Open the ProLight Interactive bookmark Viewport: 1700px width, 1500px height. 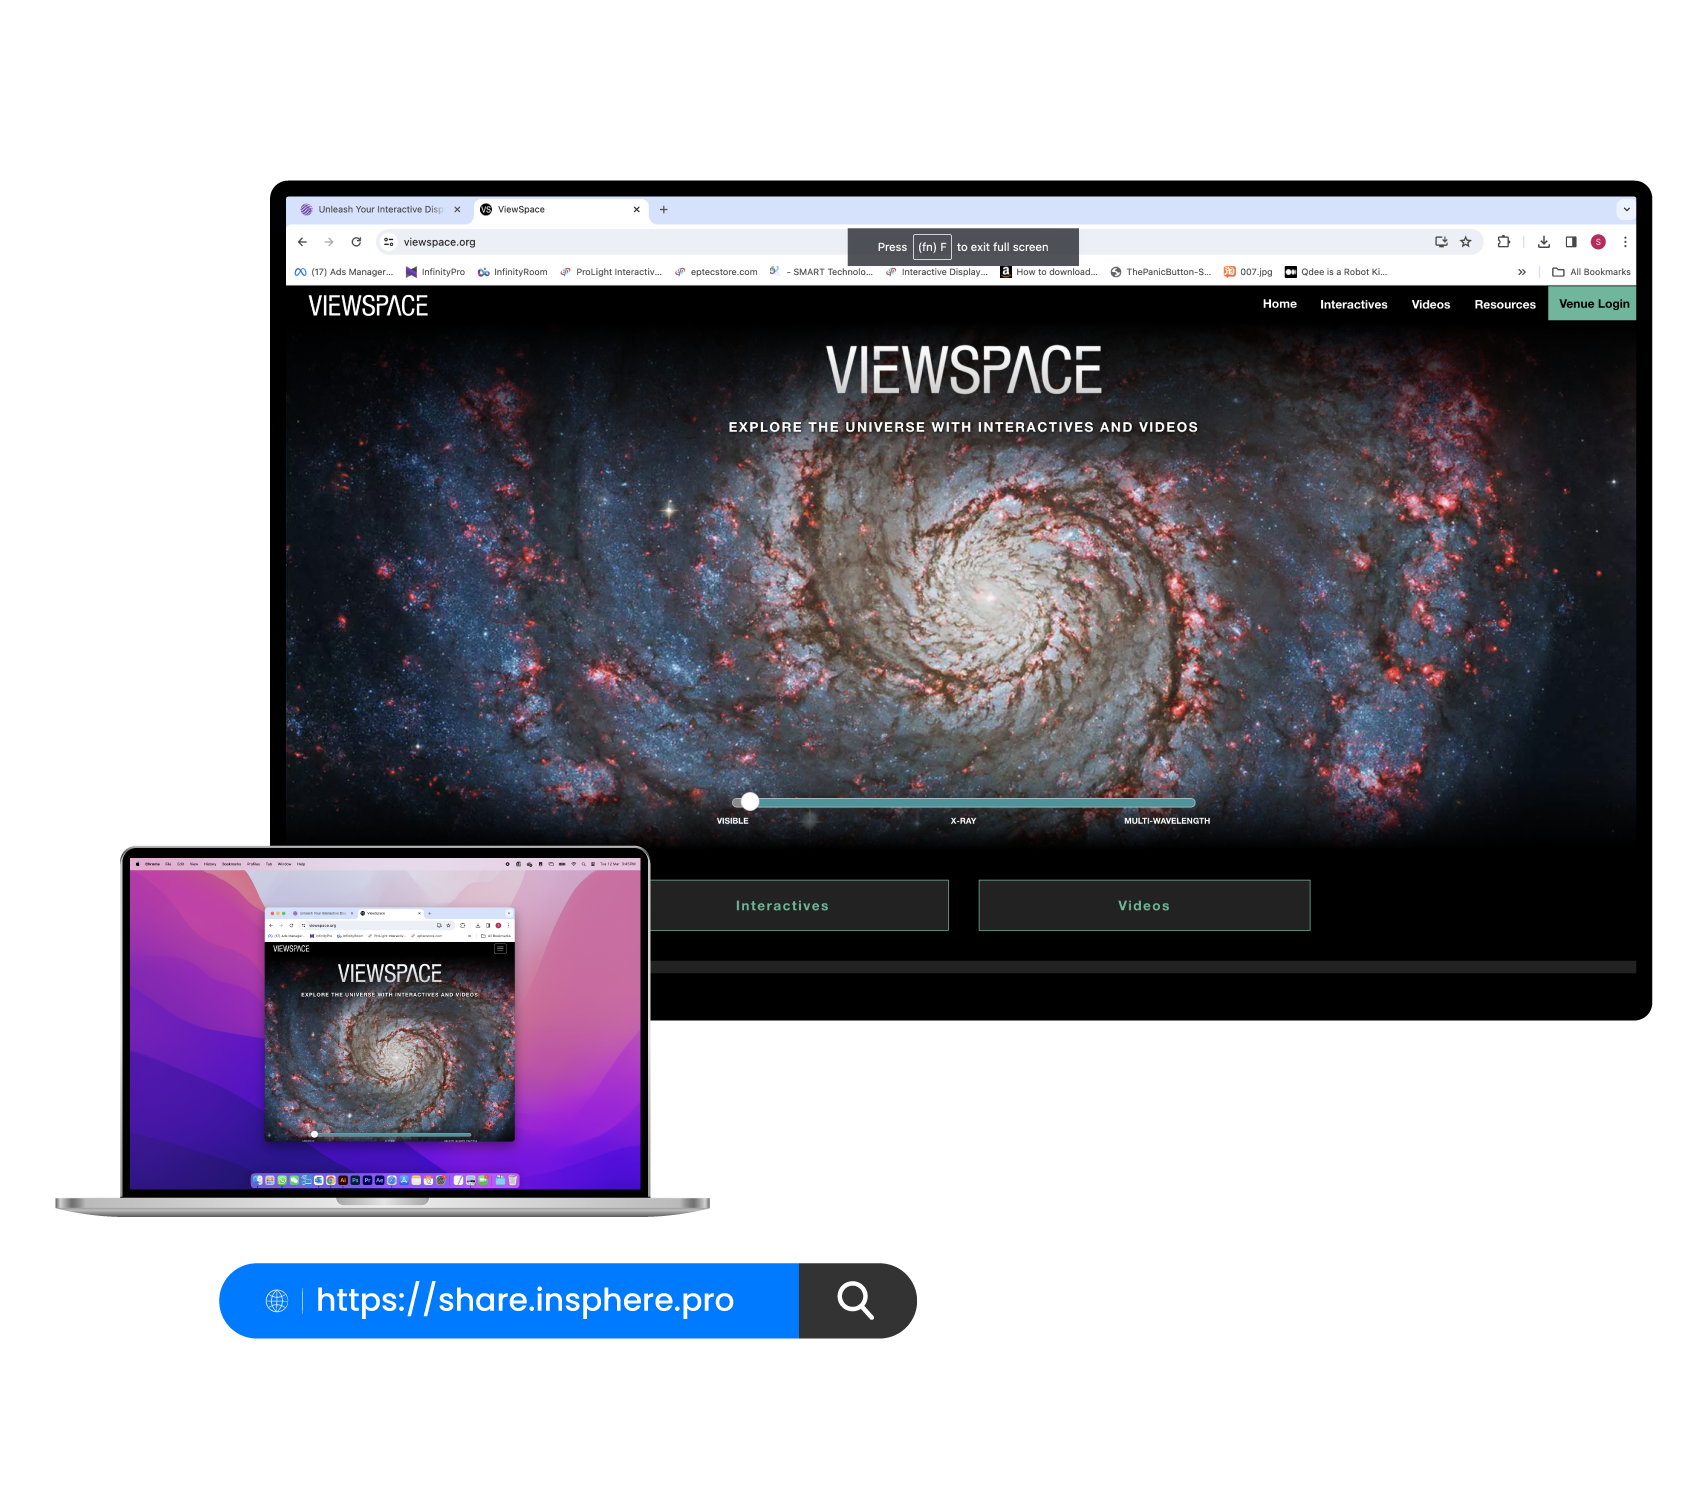click(610, 272)
